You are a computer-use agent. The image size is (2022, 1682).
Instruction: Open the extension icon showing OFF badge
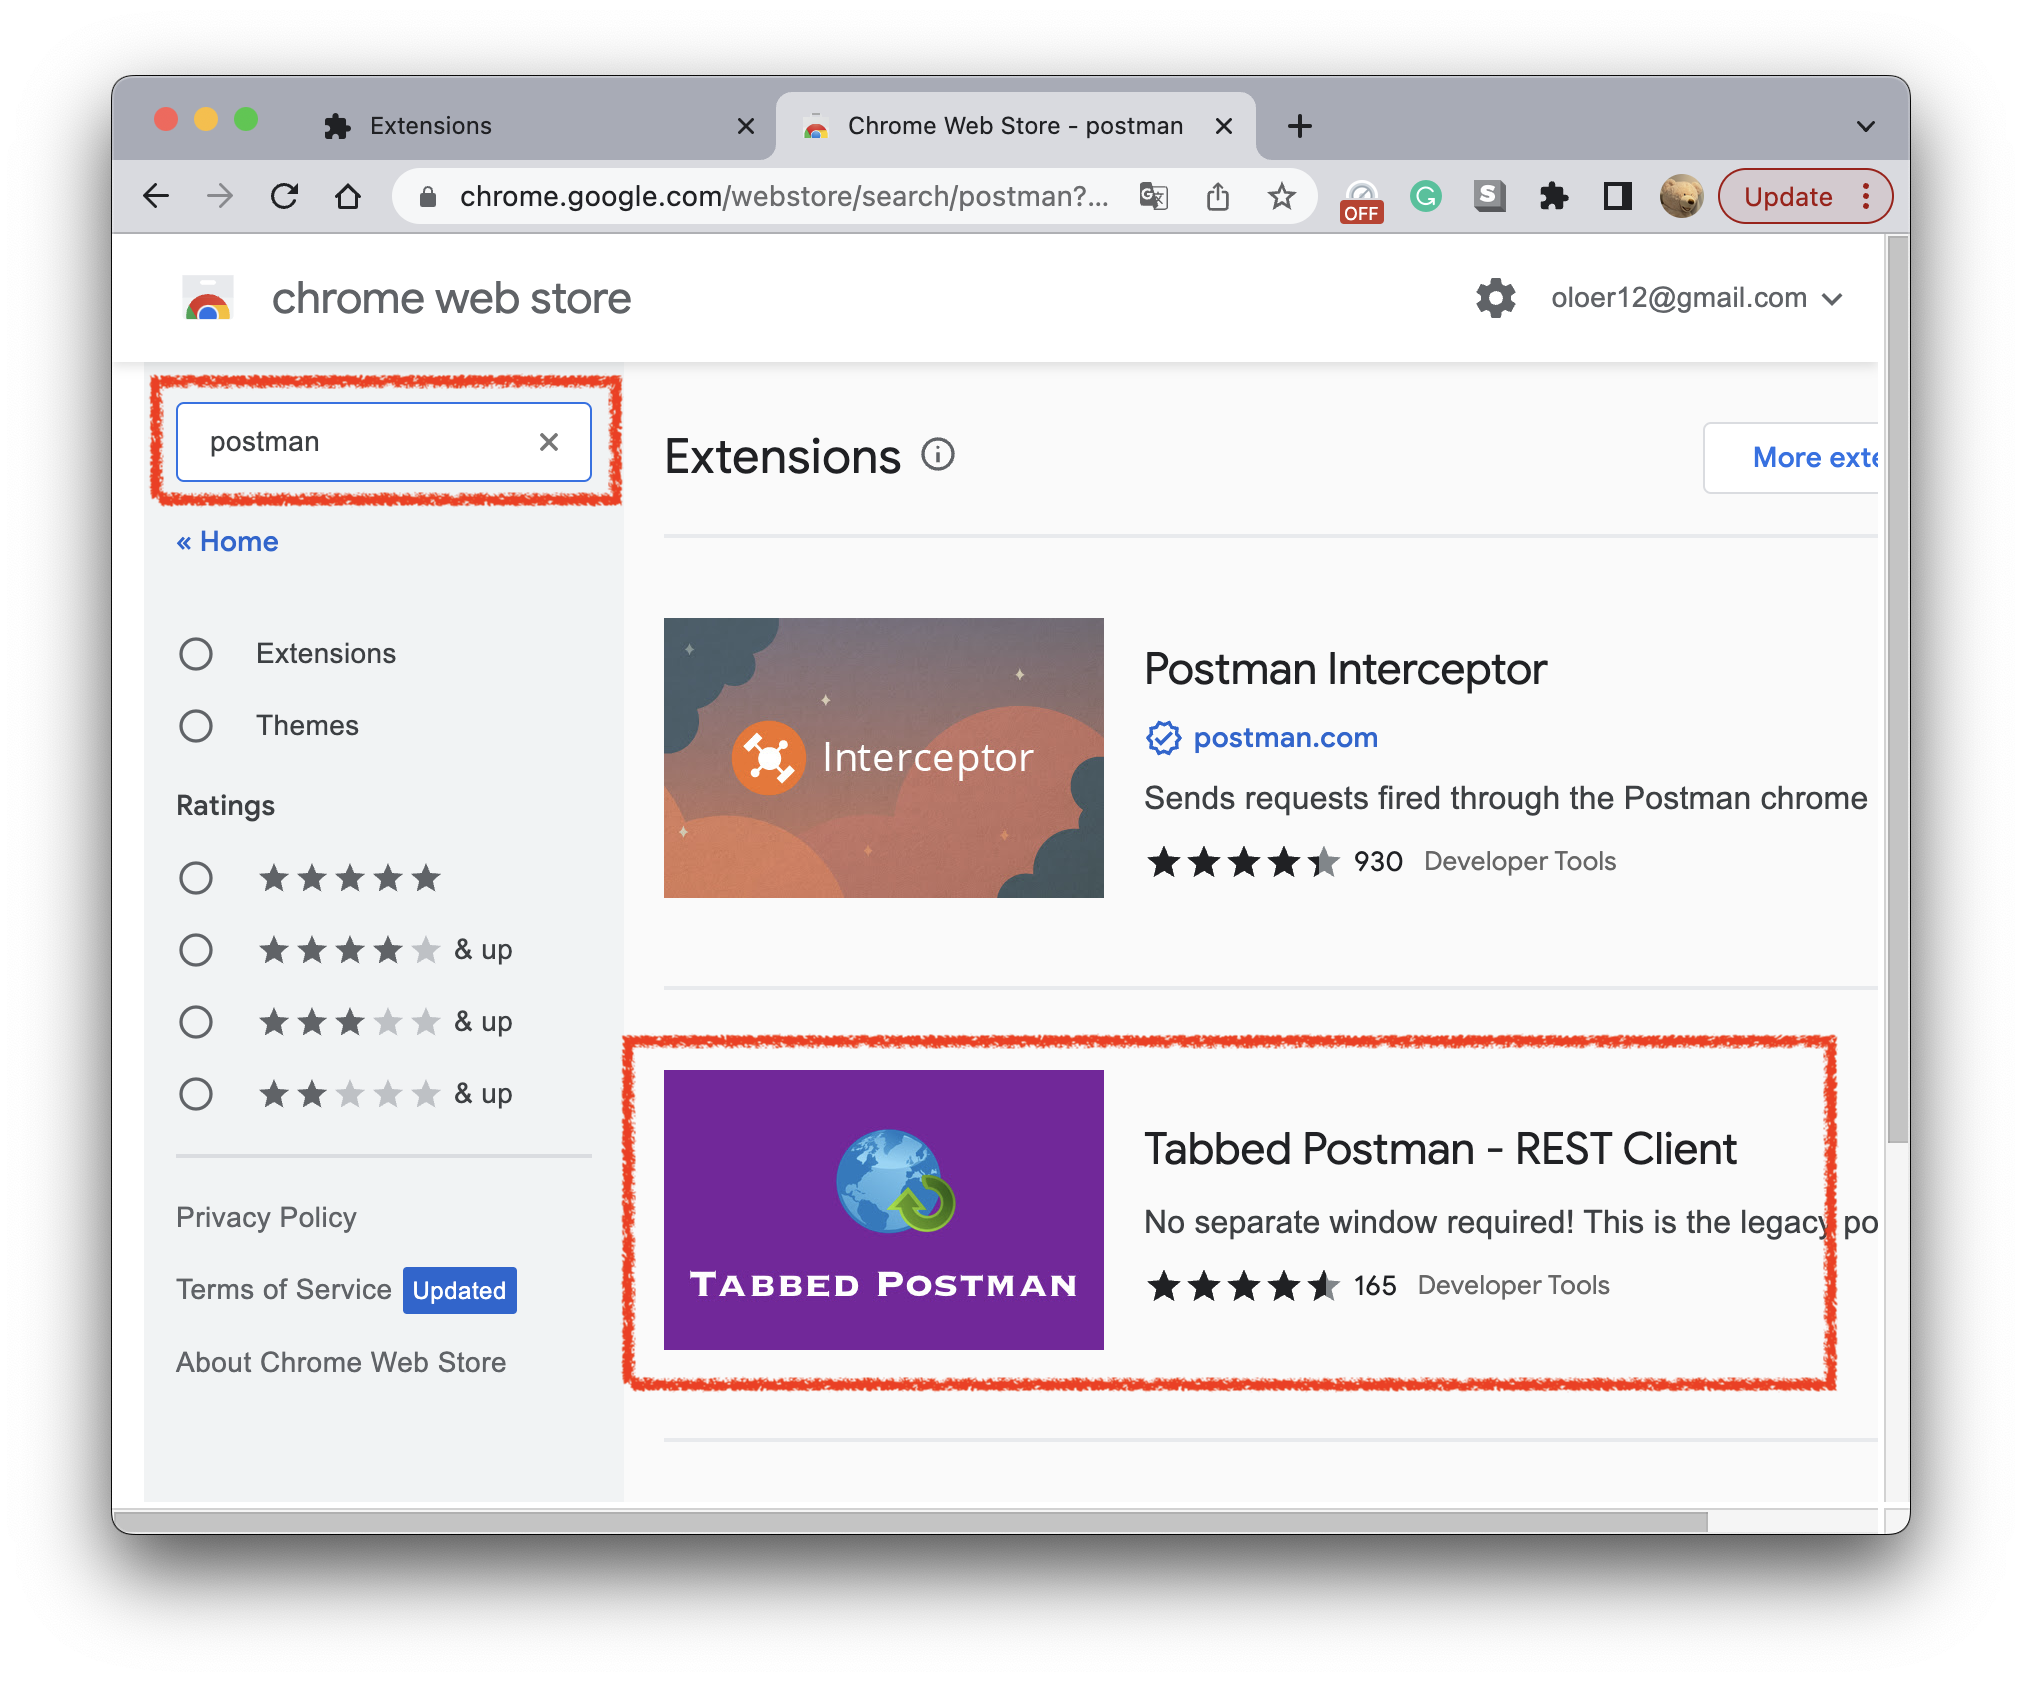(x=1361, y=199)
